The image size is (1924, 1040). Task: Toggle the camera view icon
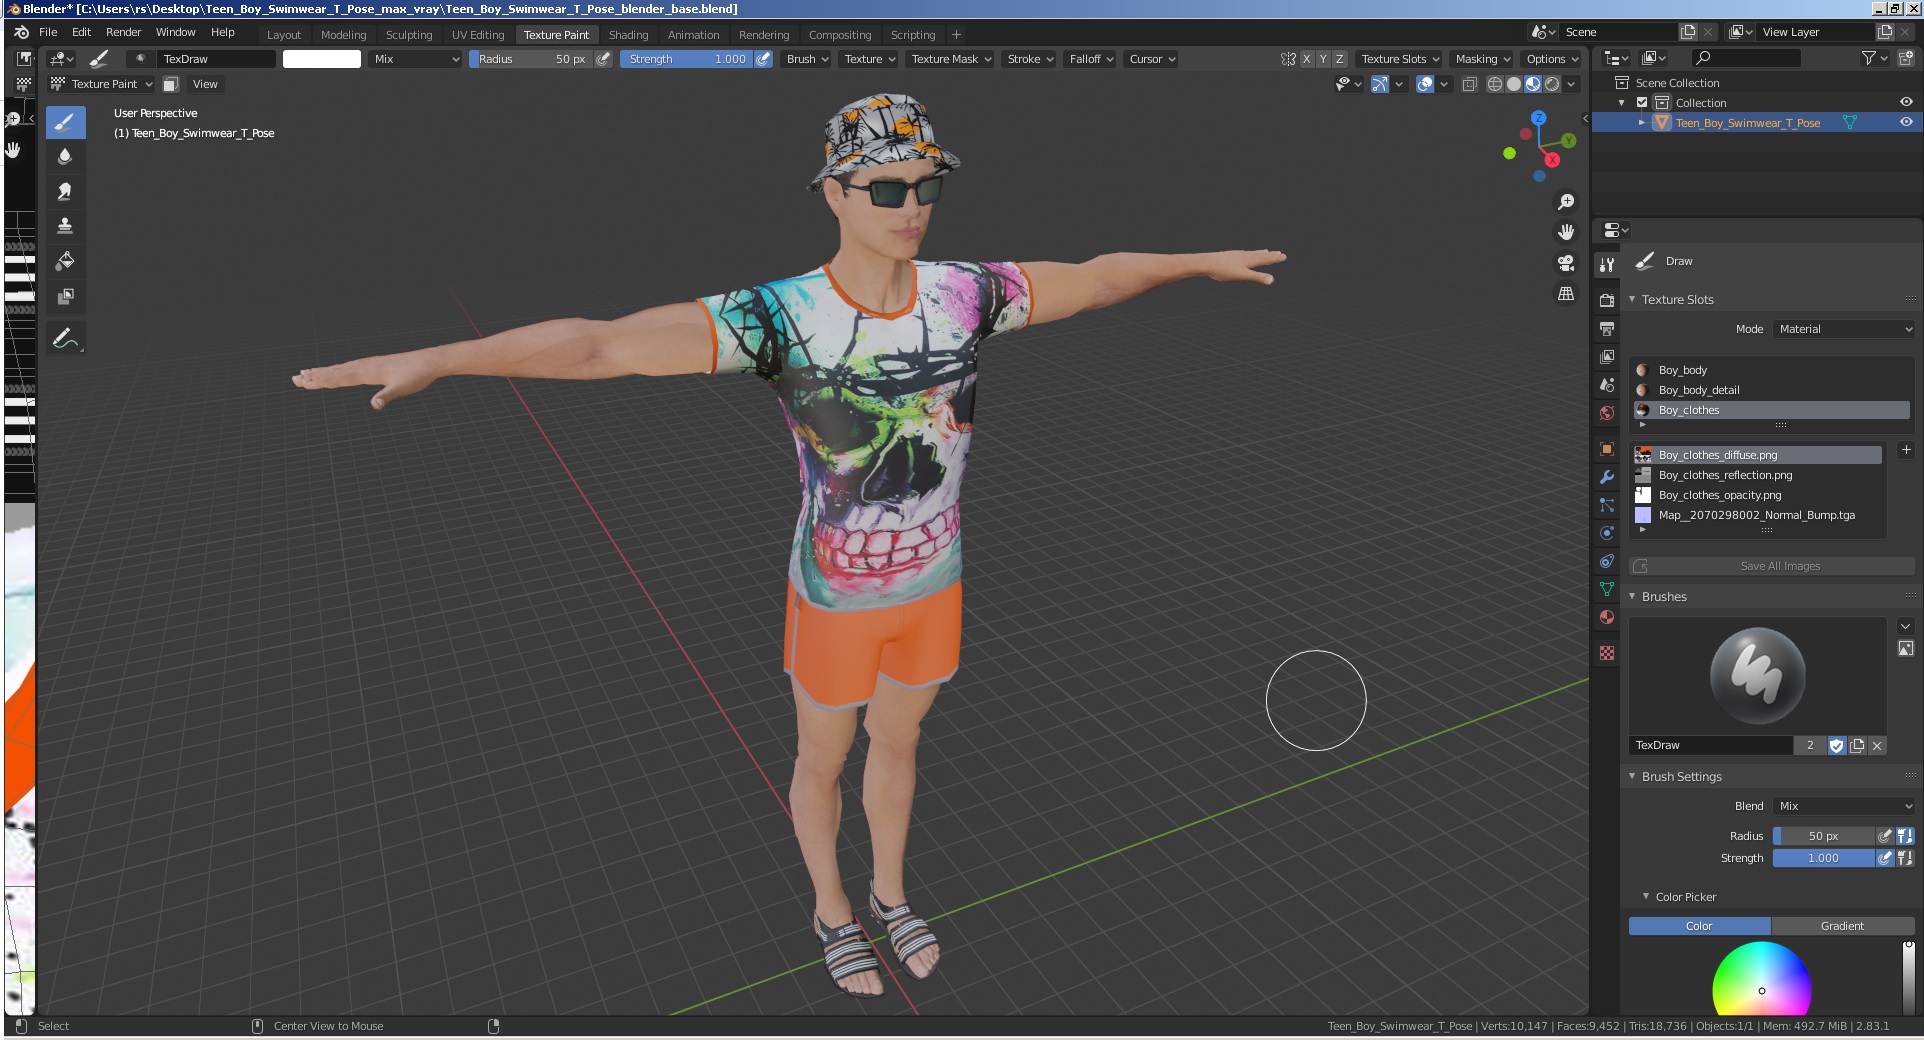[1566, 263]
